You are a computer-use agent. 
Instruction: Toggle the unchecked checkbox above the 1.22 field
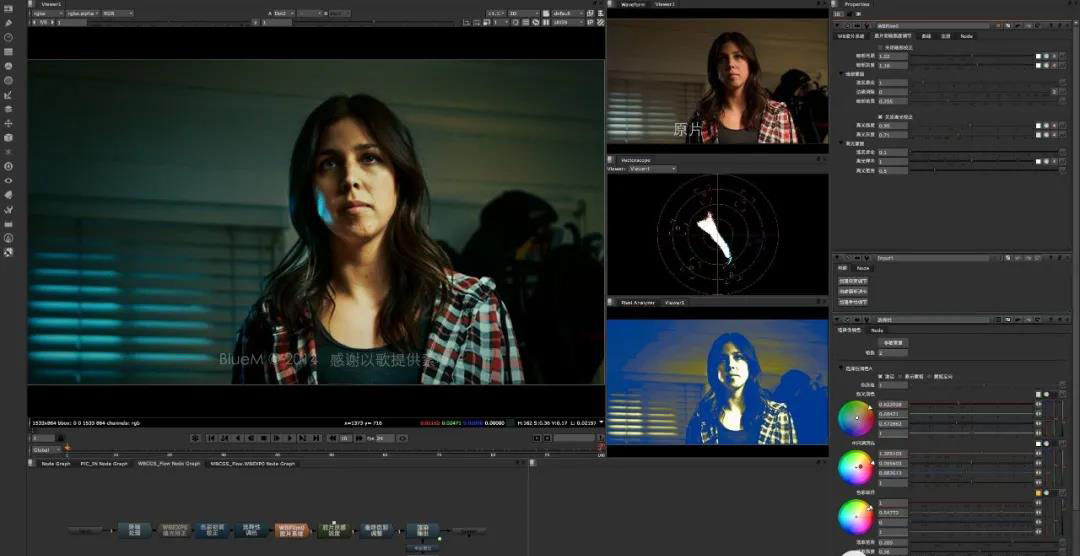pyautogui.click(x=880, y=48)
